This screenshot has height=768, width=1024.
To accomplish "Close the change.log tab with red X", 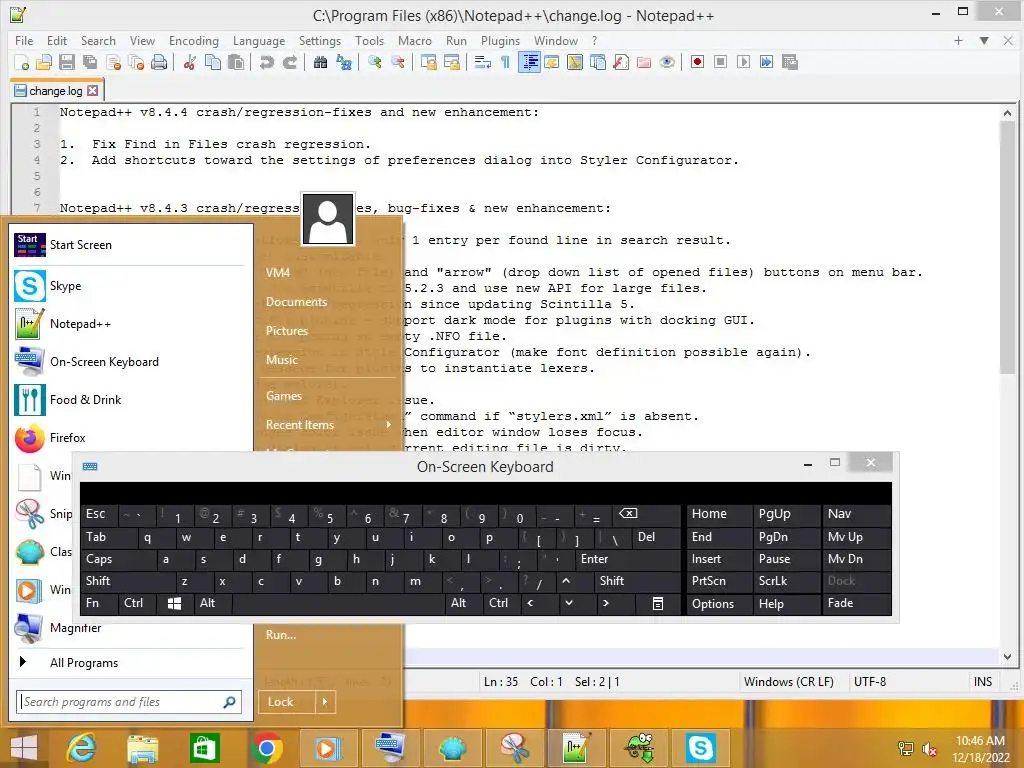I will pyautogui.click(x=93, y=91).
